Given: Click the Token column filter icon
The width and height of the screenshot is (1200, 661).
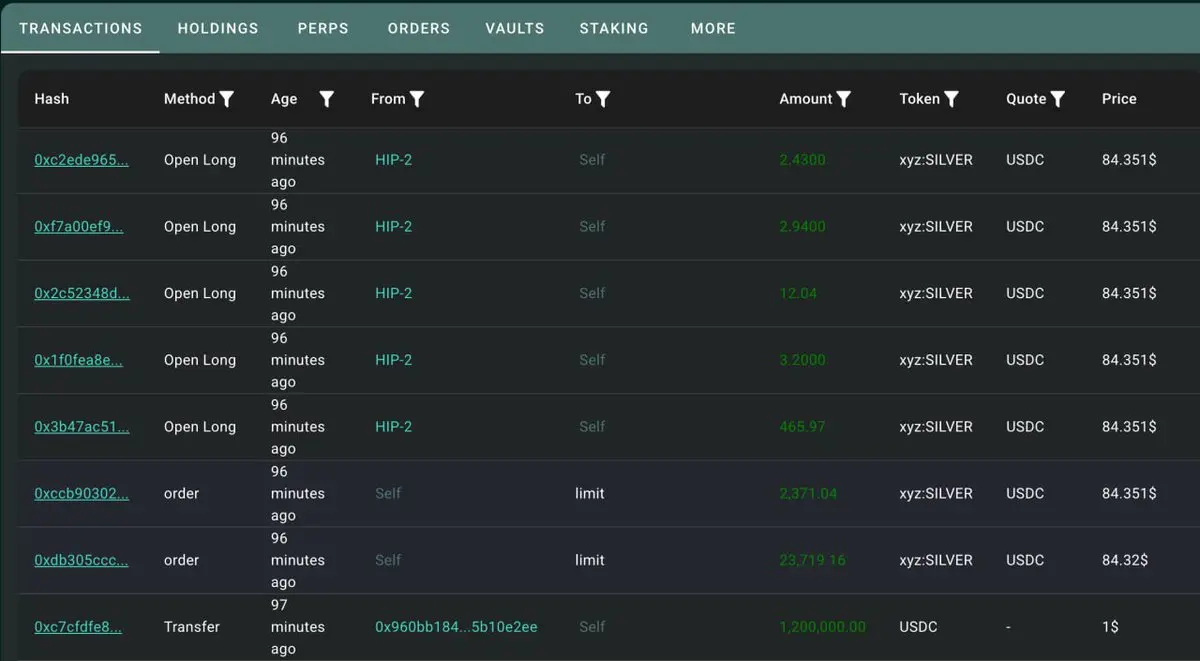Looking at the screenshot, I should tap(951, 99).
